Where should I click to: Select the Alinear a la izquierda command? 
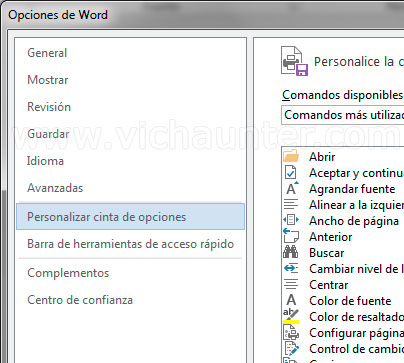click(356, 205)
